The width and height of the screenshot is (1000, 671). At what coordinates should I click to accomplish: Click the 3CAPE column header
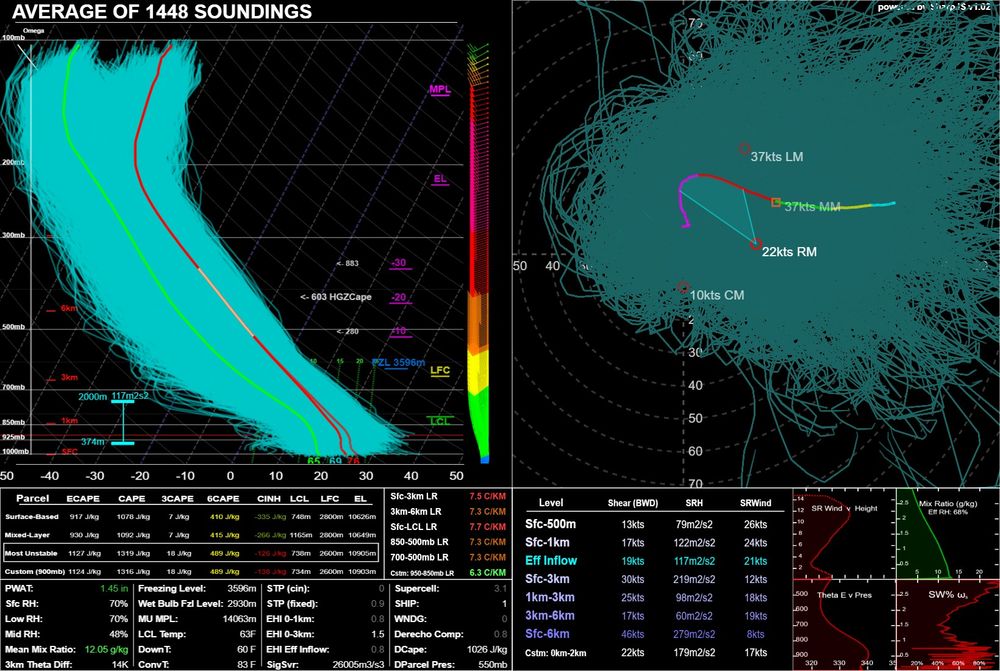(177, 499)
